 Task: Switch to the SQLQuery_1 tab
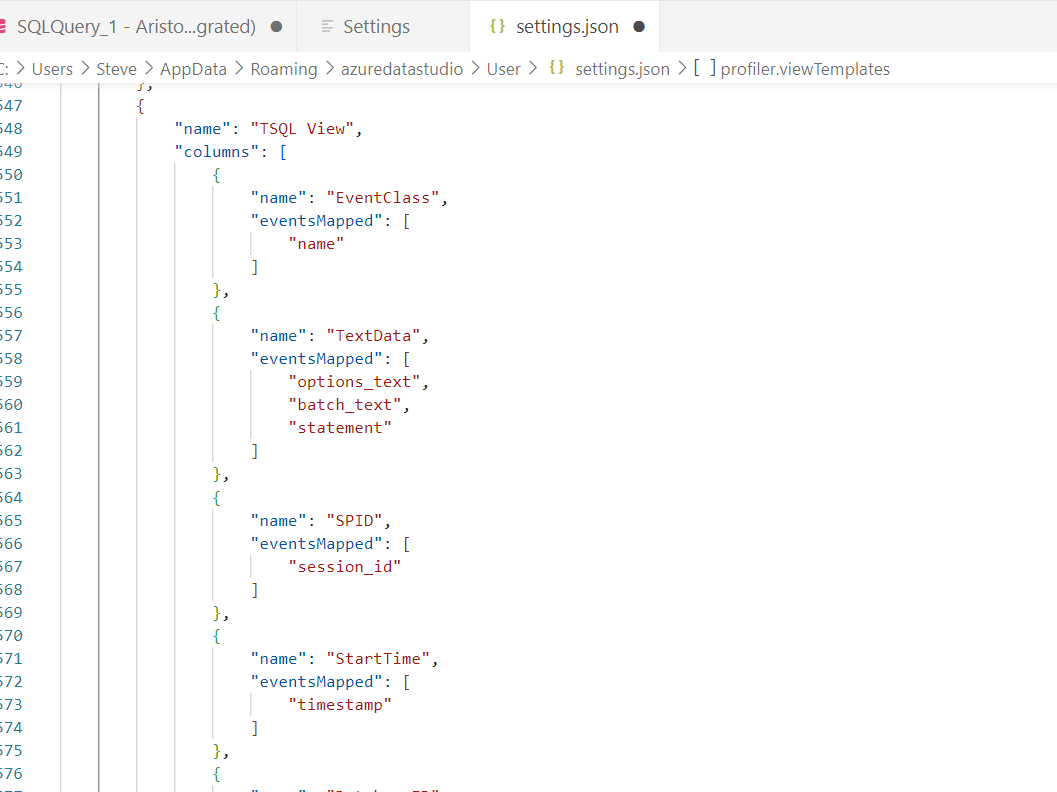(135, 27)
